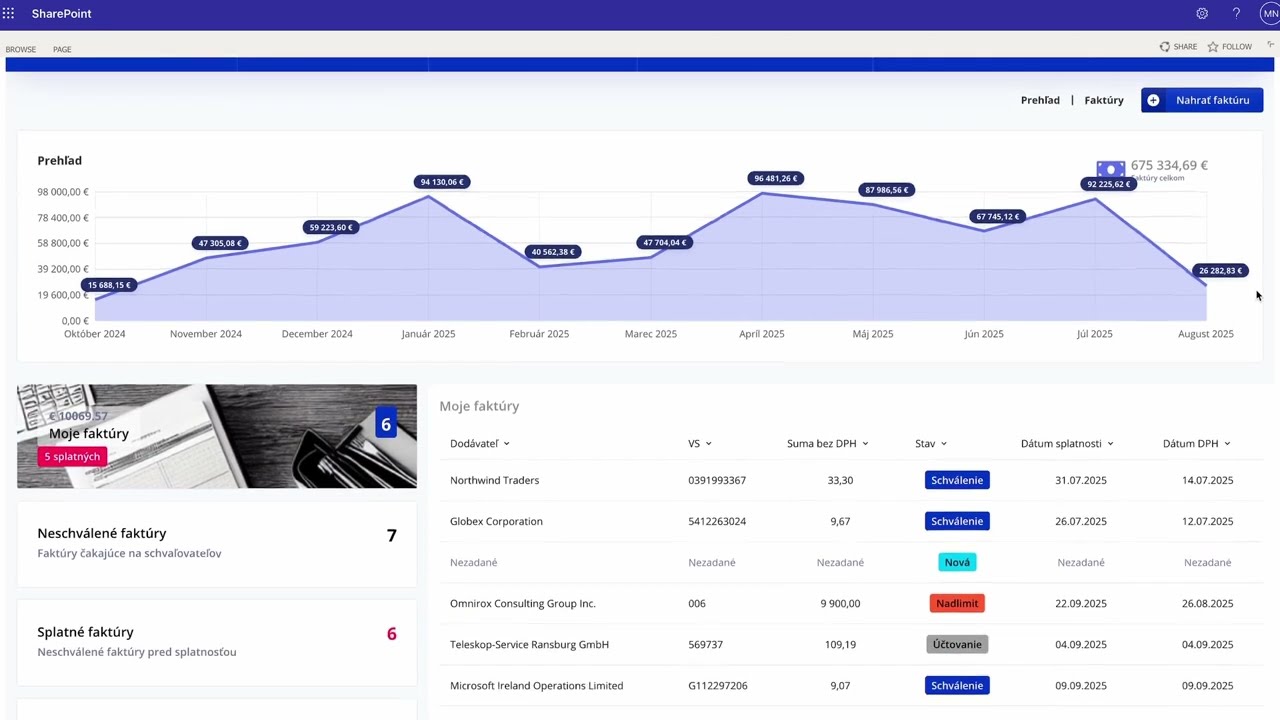Click the 87 986,56 € chart data label
1280x720 pixels.
point(887,190)
